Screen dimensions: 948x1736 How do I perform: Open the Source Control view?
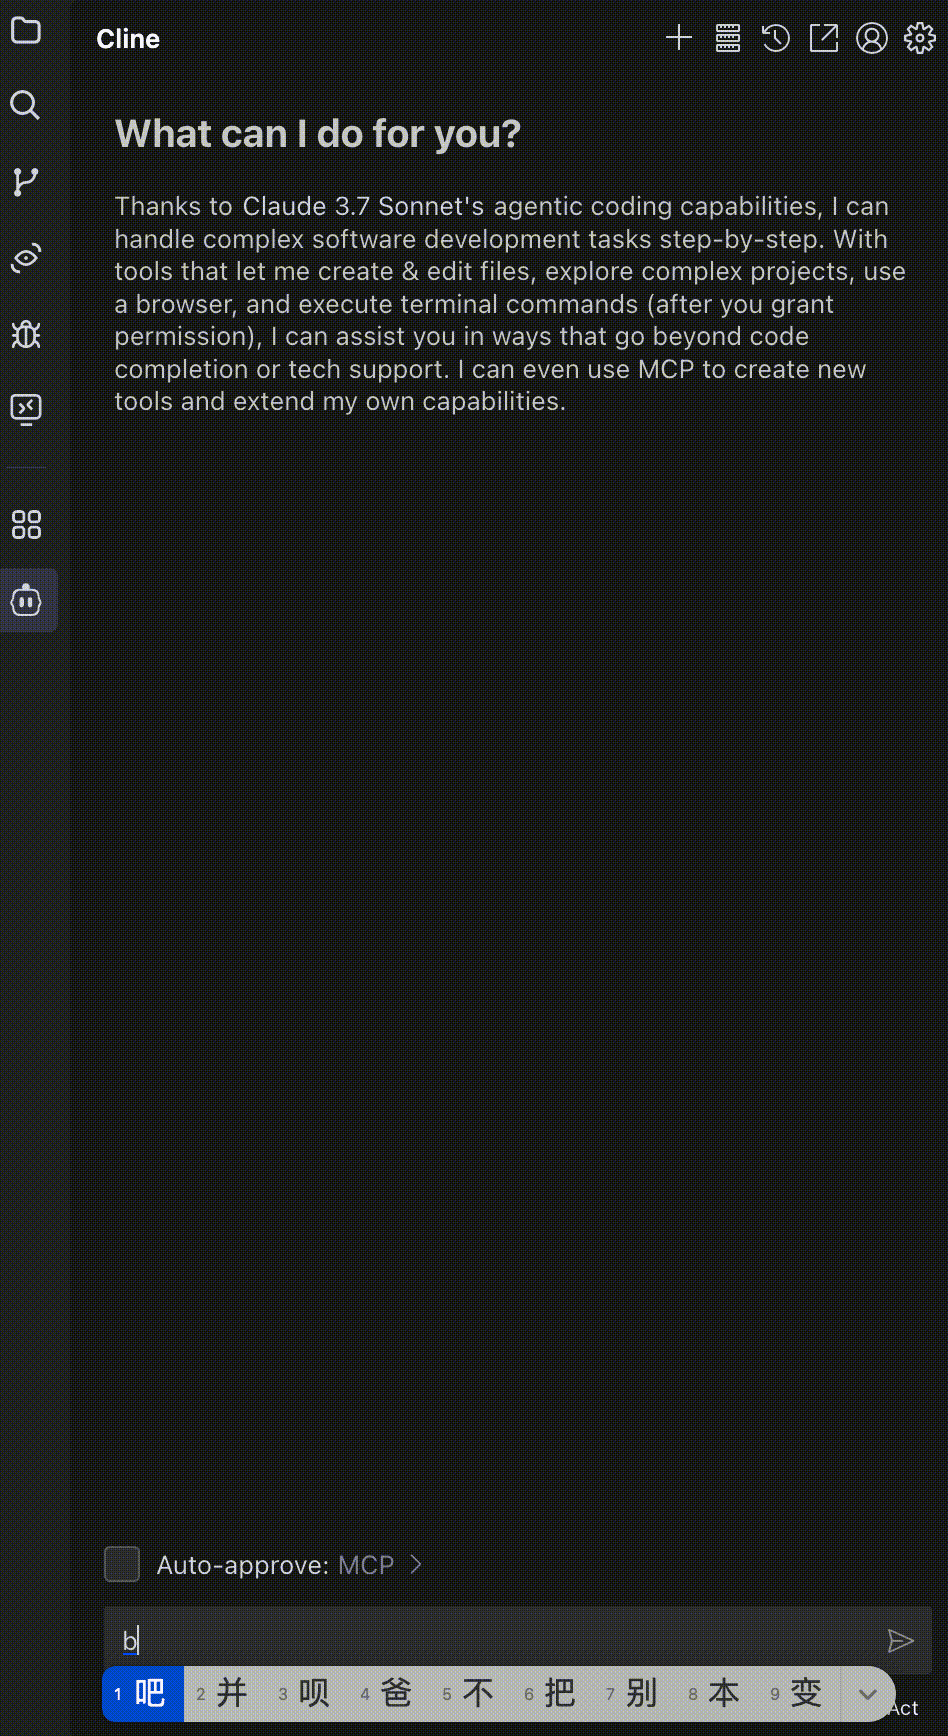point(26,182)
